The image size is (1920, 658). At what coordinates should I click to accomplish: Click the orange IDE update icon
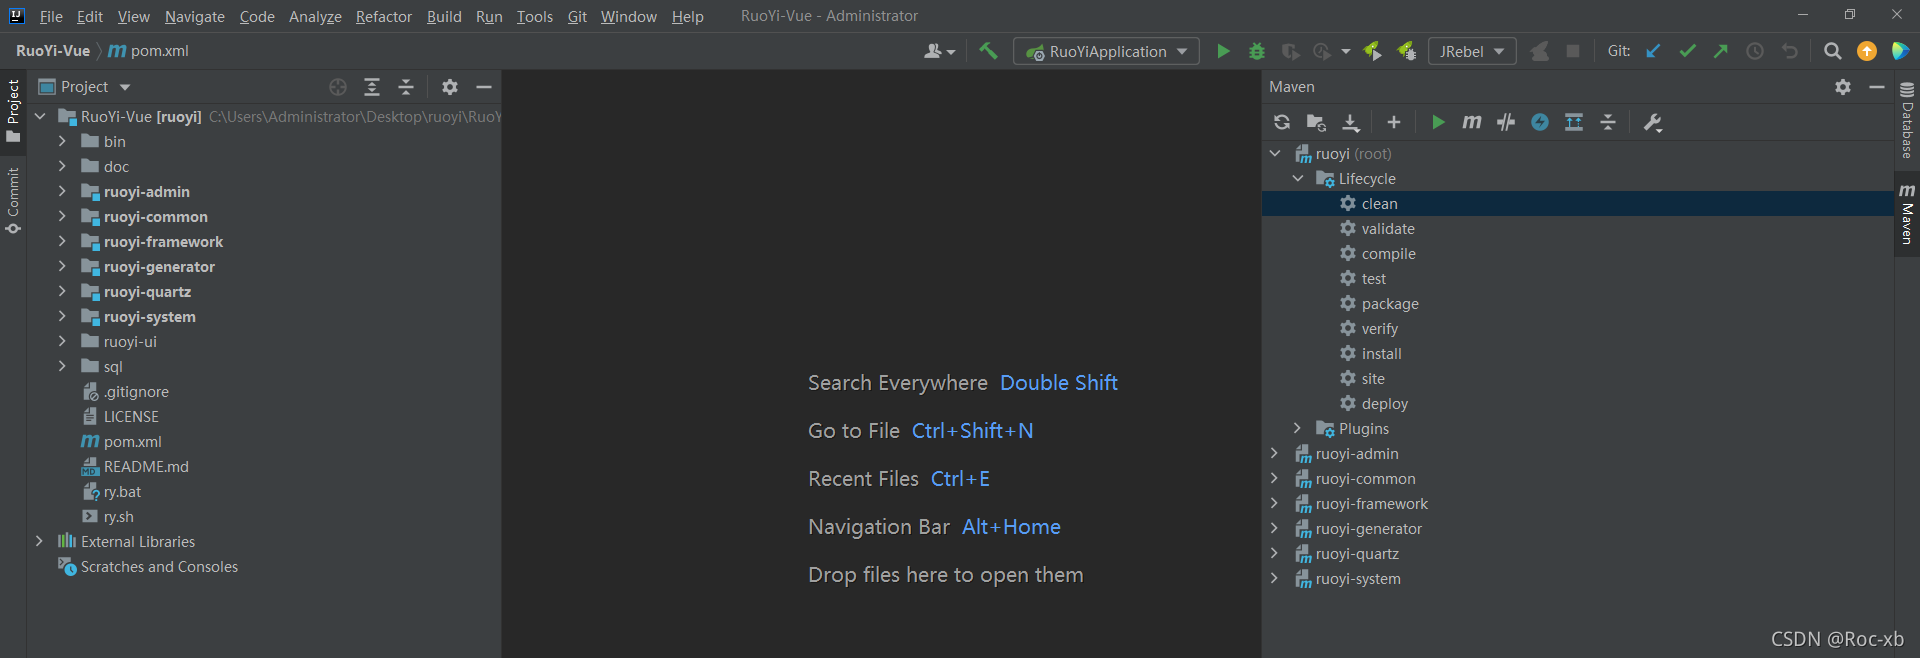1867,51
